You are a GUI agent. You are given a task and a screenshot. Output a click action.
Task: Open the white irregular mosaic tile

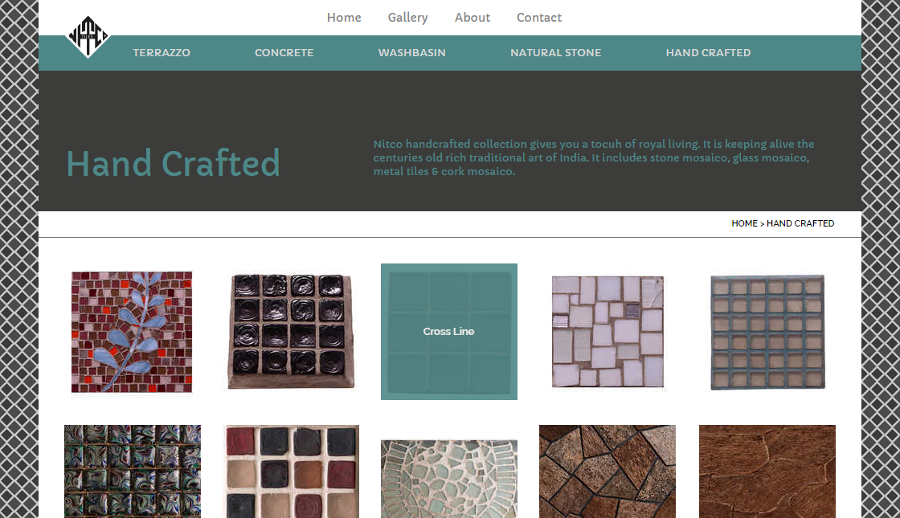608,331
